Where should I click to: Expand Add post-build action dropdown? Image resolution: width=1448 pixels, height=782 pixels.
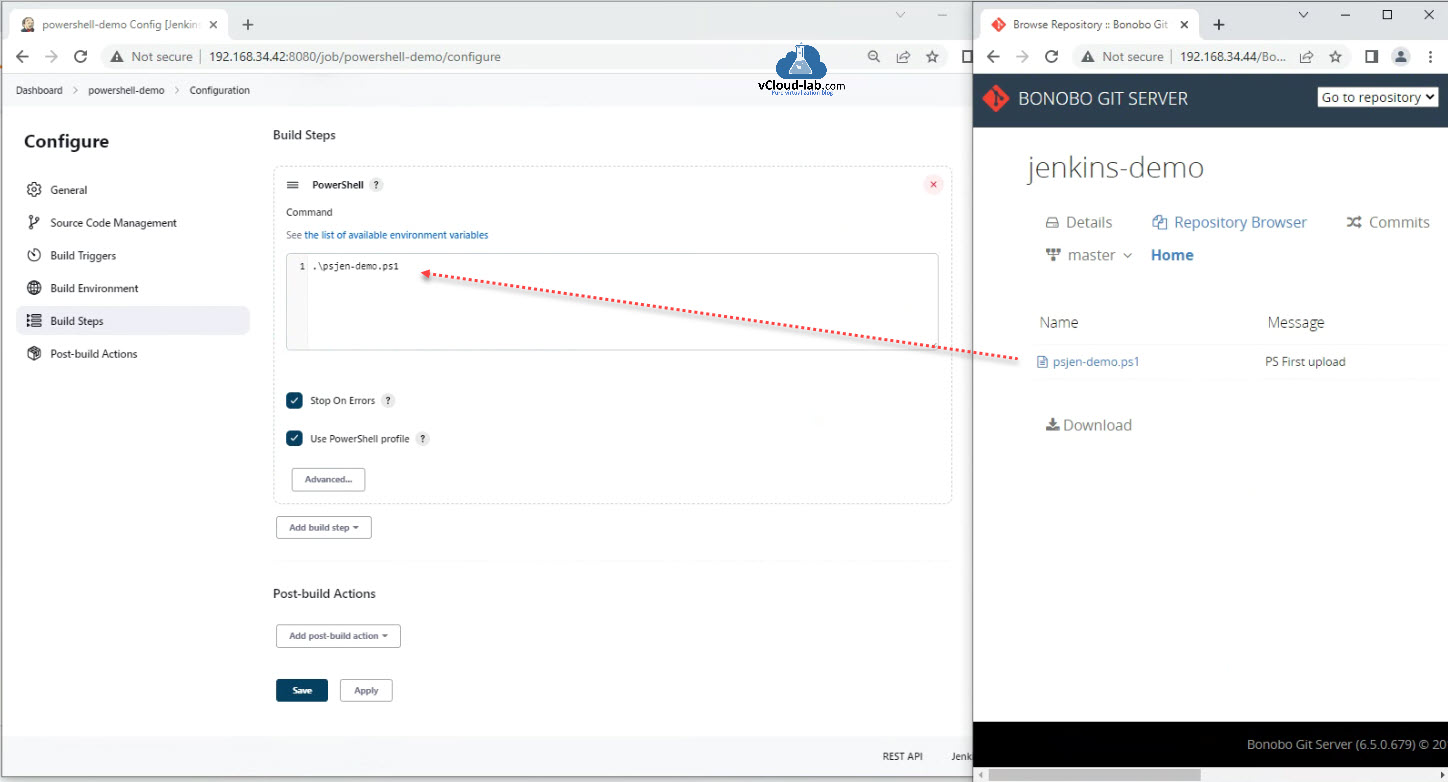click(338, 636)
